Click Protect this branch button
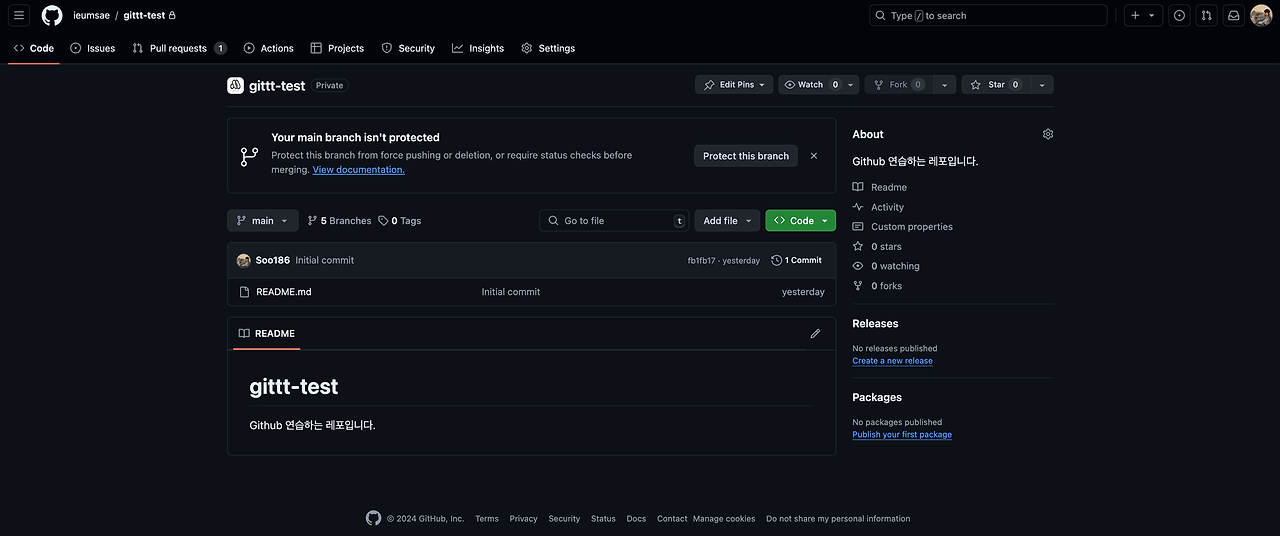The height and width of the screenshot is (536, 1280). point(746,156)
